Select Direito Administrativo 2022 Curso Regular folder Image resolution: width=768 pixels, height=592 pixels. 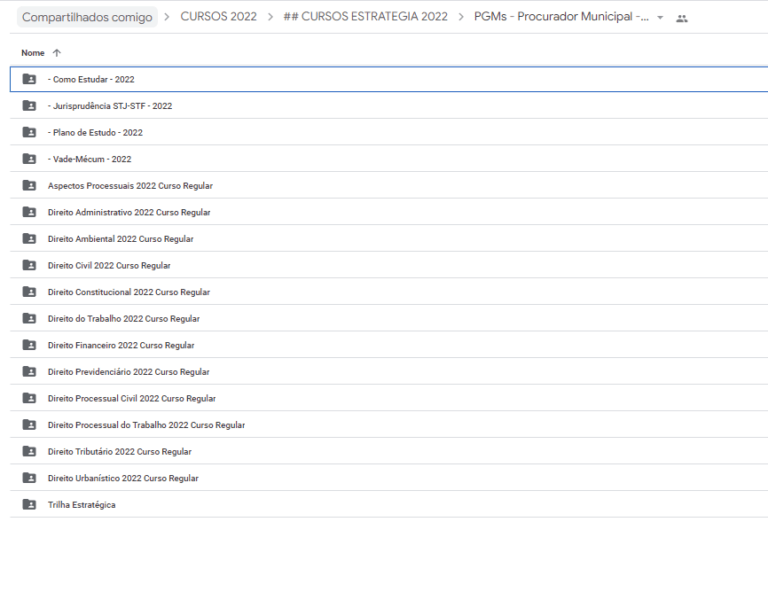pyautogui.click(x=389, y=212)
